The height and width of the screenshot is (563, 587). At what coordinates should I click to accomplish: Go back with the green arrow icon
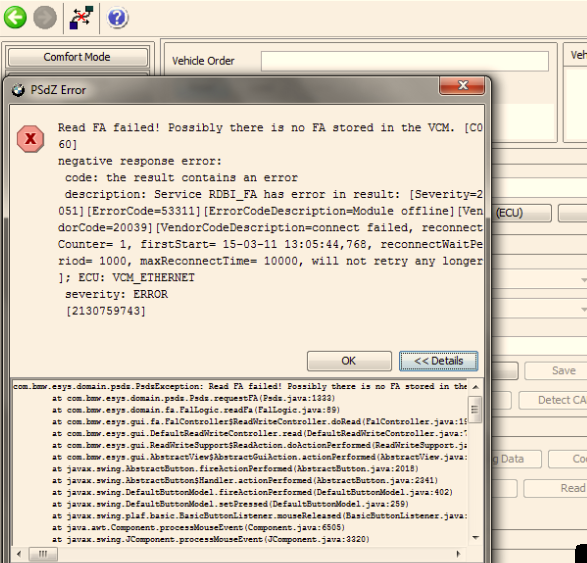15,17
